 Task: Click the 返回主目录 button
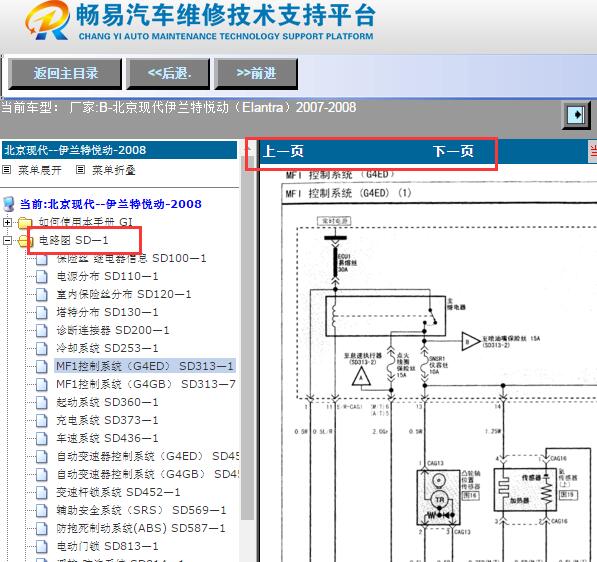tap(65, 73)
